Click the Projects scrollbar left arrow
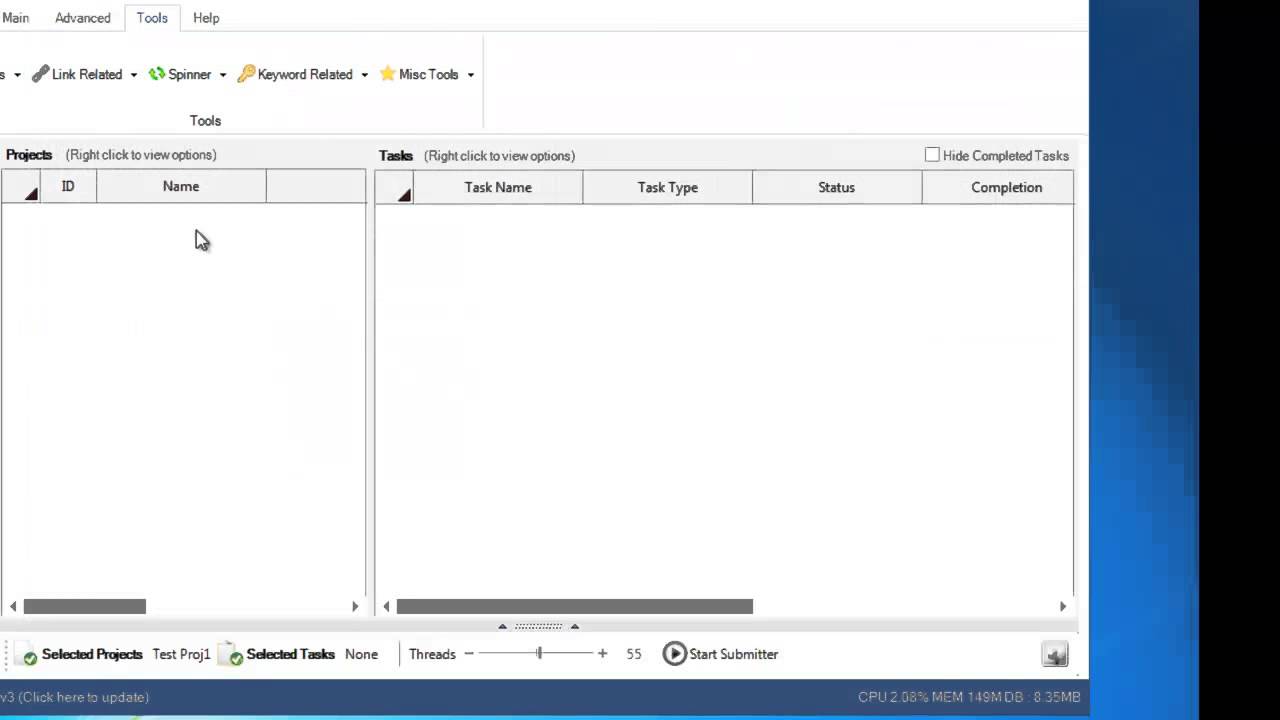1280x720 pixels. (13, 606)
